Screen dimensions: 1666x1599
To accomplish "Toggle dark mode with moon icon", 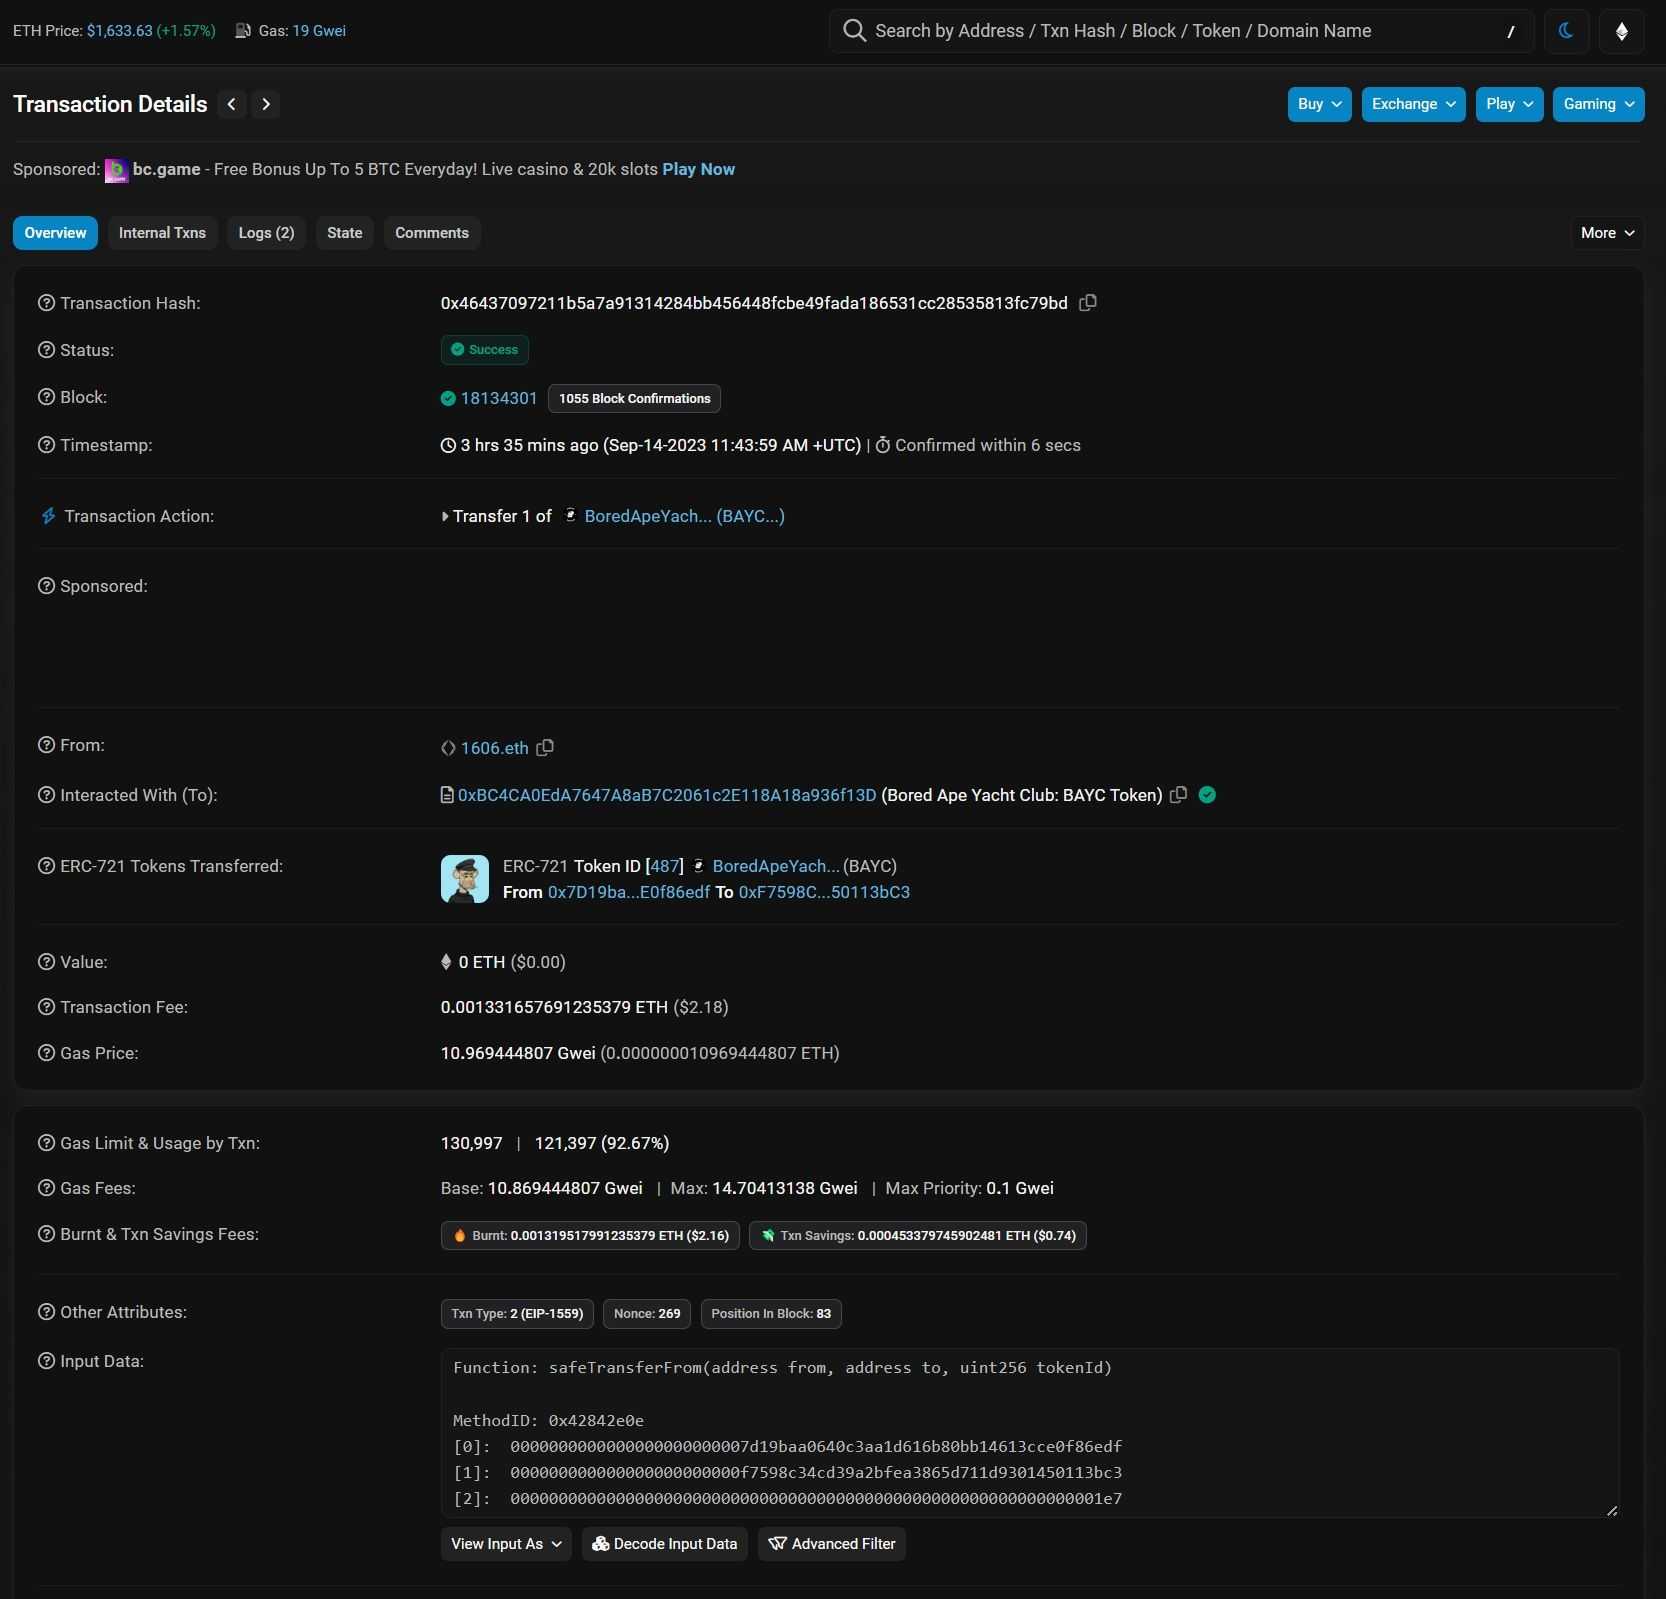I will pyautogui.click(x=1566, y=31).
